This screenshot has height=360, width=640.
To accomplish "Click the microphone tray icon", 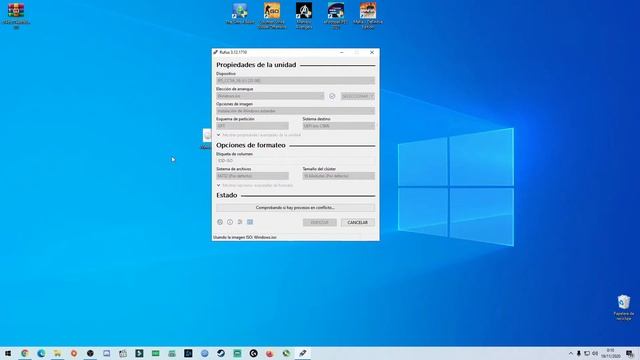I will (x=579, y=353).
